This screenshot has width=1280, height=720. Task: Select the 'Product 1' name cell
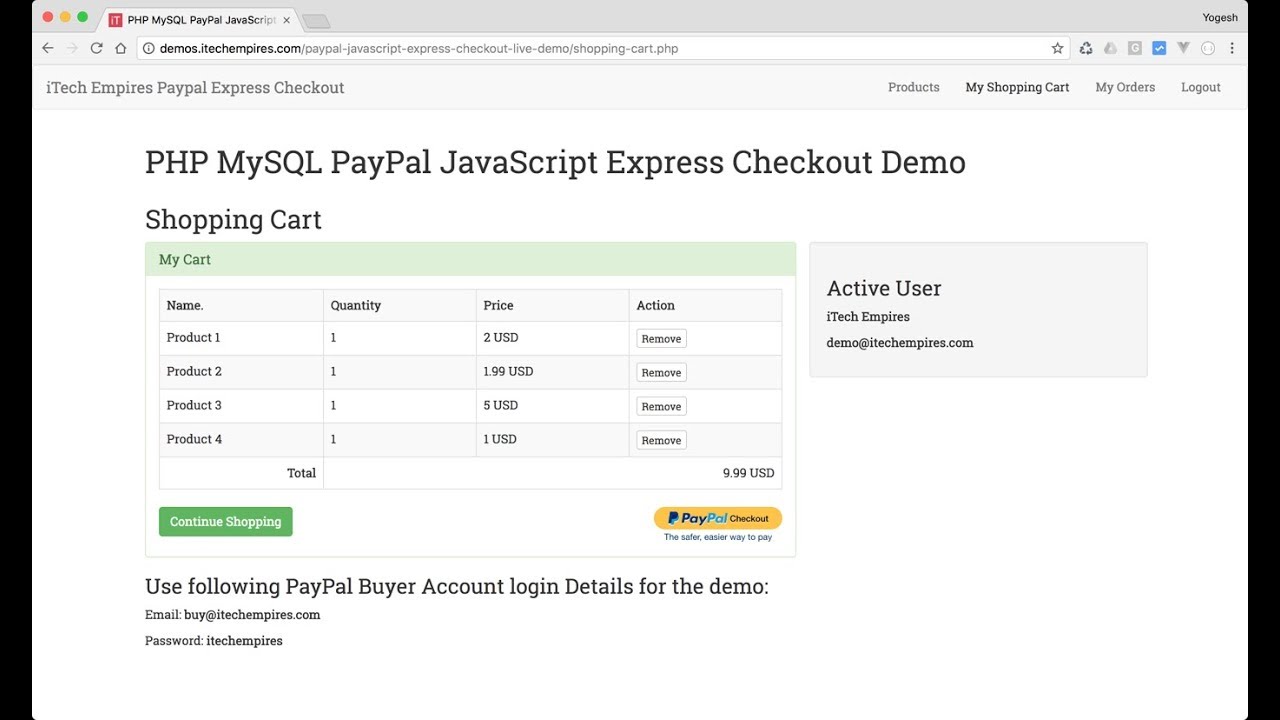pyautogui.click(x=241, y=338)
